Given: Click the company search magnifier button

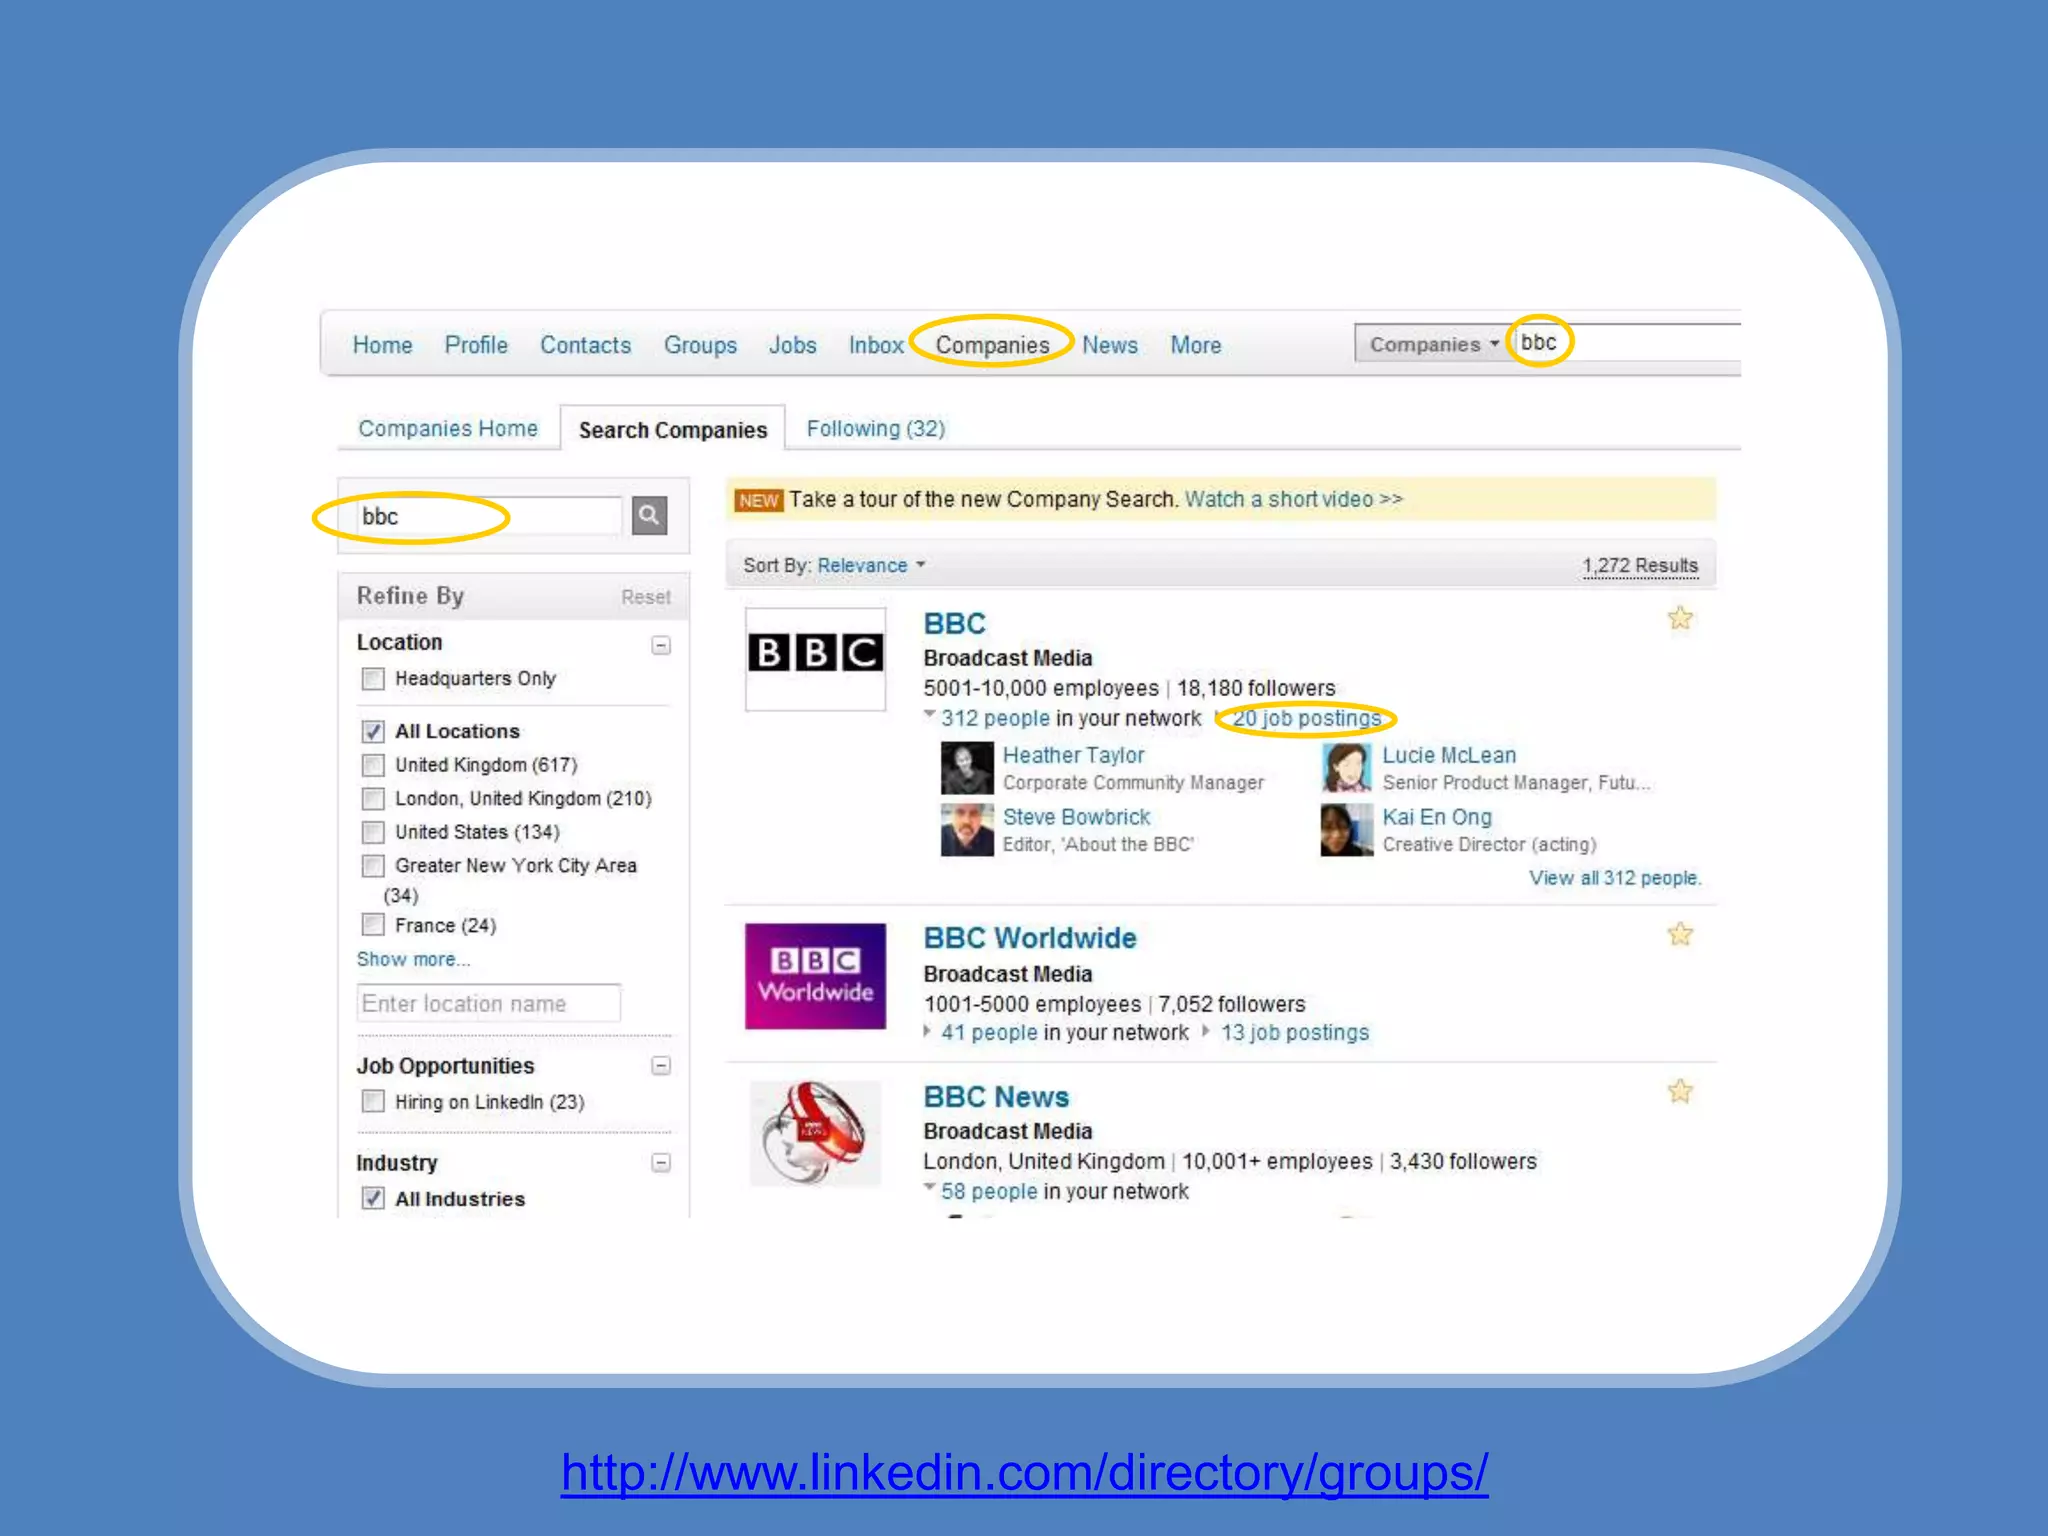Looking at the screenshot, I should [x=649, y=515].
